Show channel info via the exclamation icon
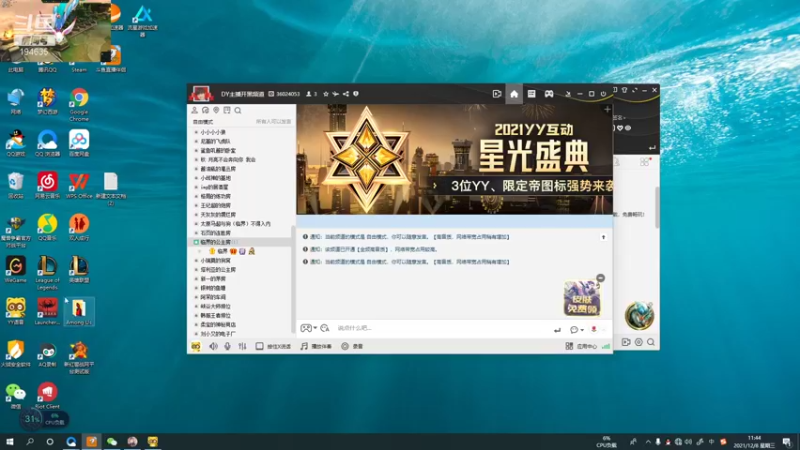The height and width of the screenshot is (450, 800). click(x=356, y=94)
